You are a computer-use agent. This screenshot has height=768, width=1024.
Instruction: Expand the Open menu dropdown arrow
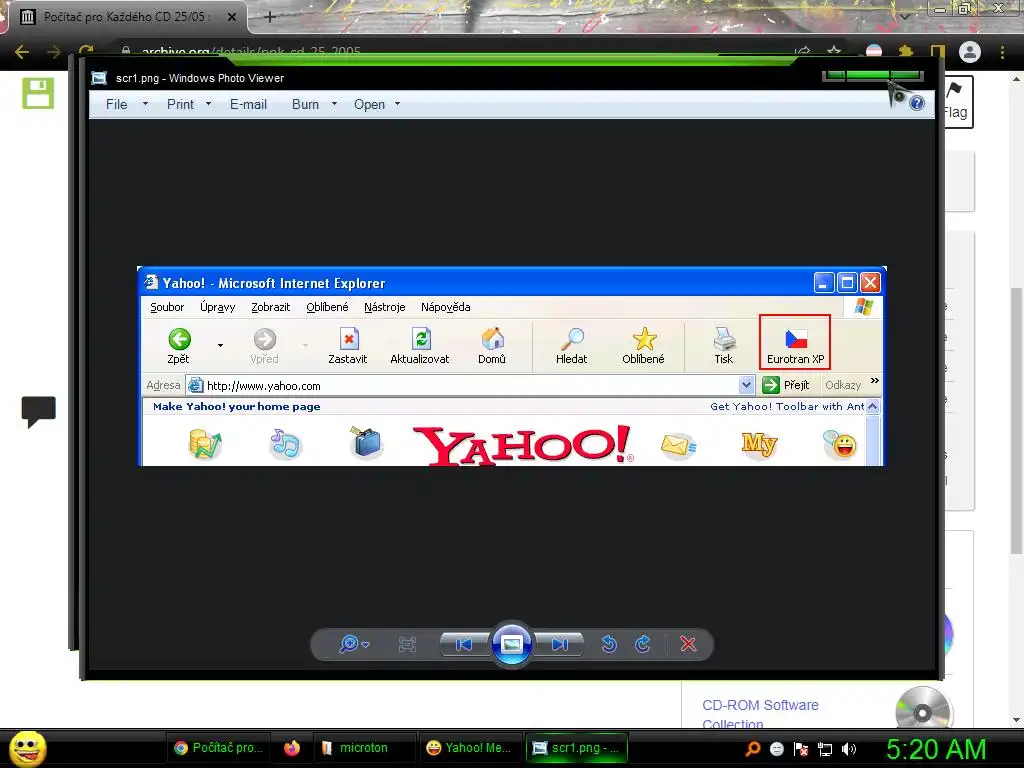397,104
